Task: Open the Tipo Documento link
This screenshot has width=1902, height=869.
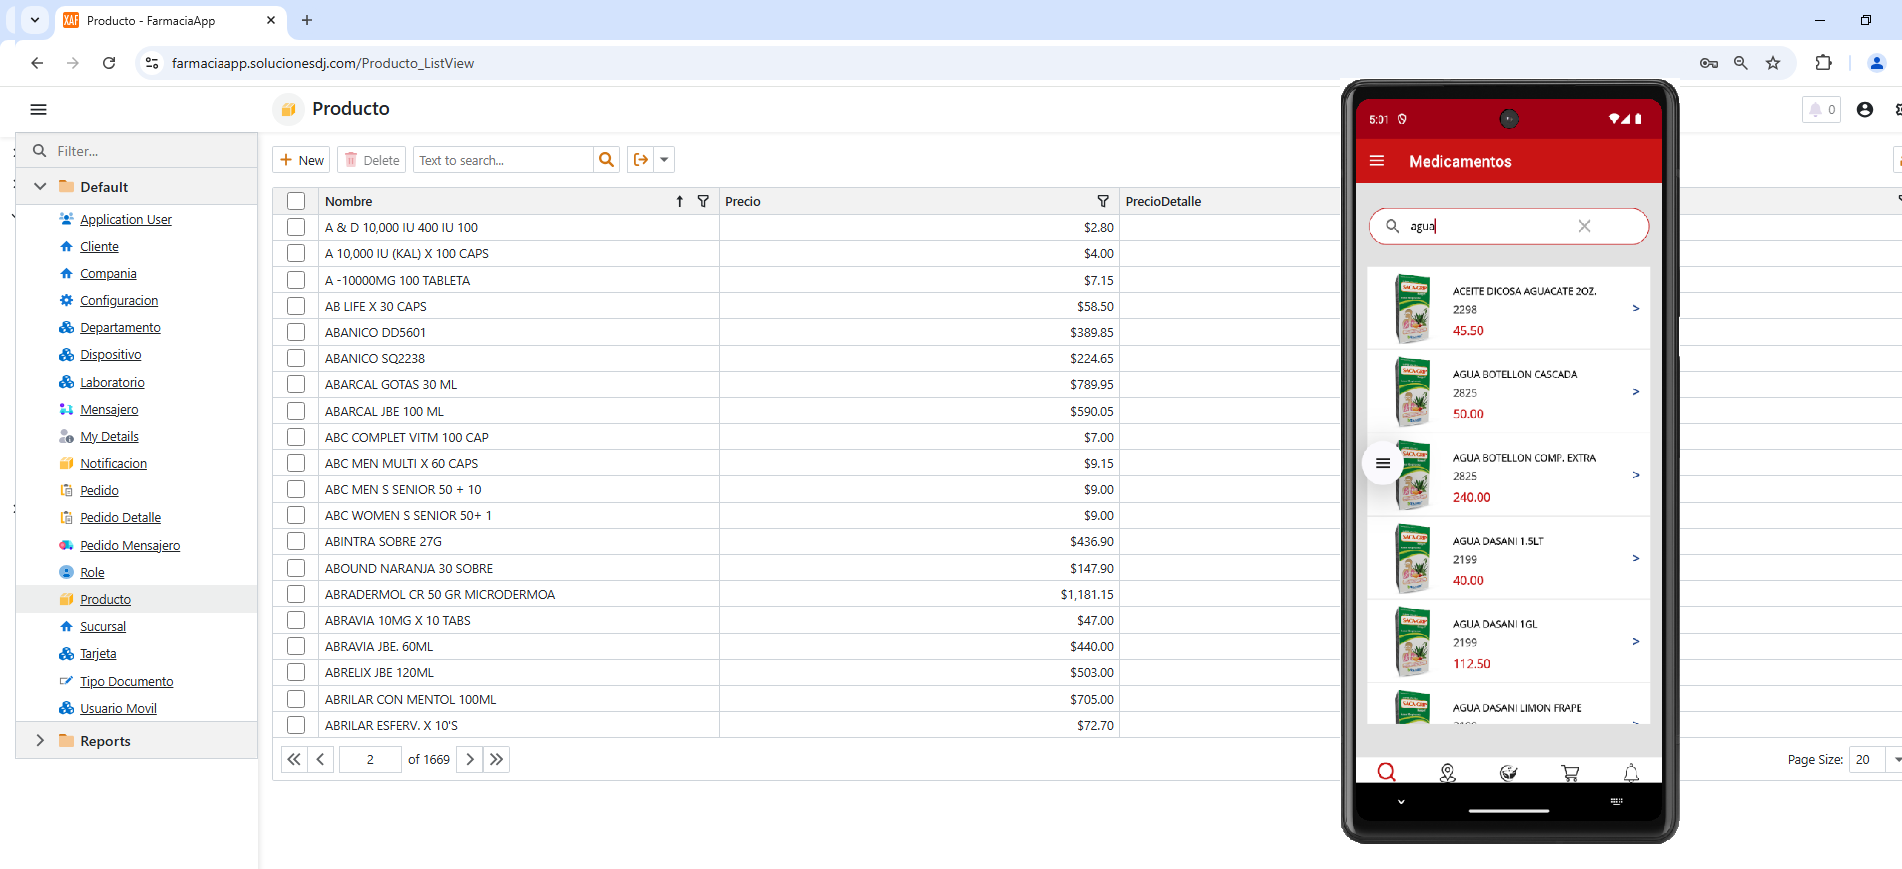Action: 126,681
